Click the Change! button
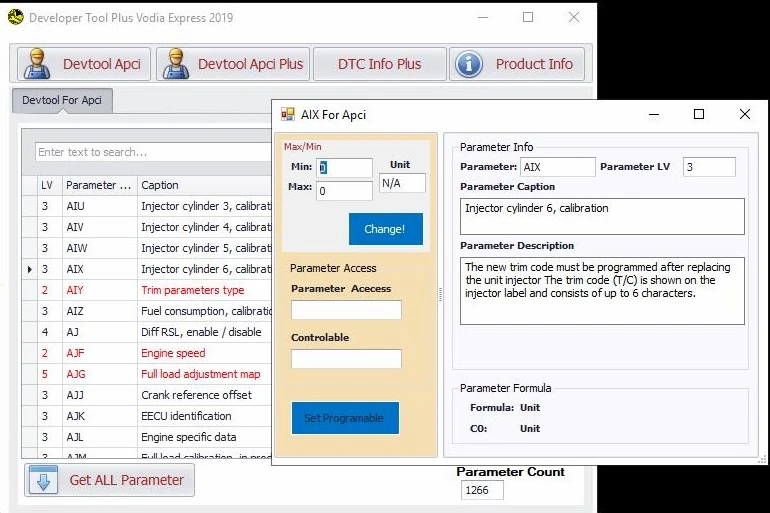This screenshot has height=513, width=770. (x=385, y=229)
